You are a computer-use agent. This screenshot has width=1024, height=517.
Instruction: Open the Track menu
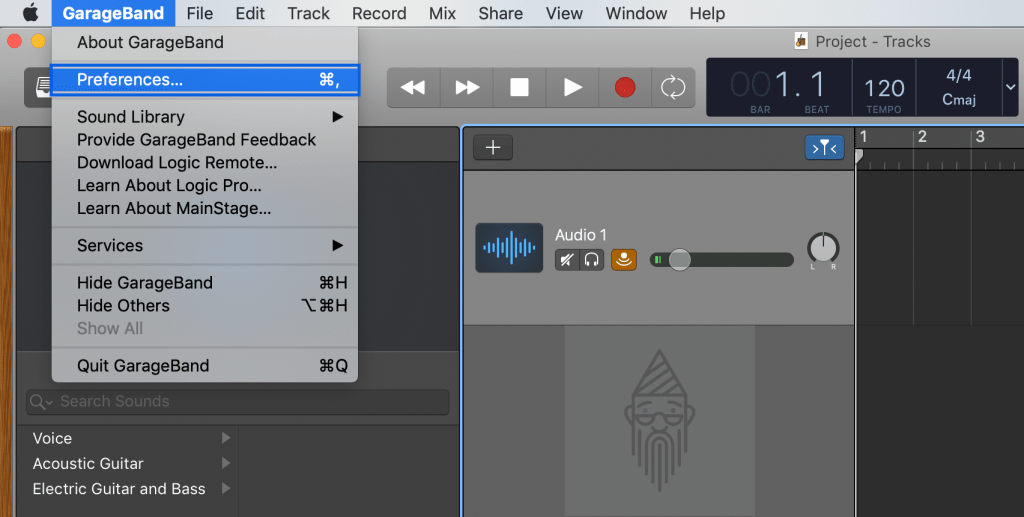(x=308, y=13)
